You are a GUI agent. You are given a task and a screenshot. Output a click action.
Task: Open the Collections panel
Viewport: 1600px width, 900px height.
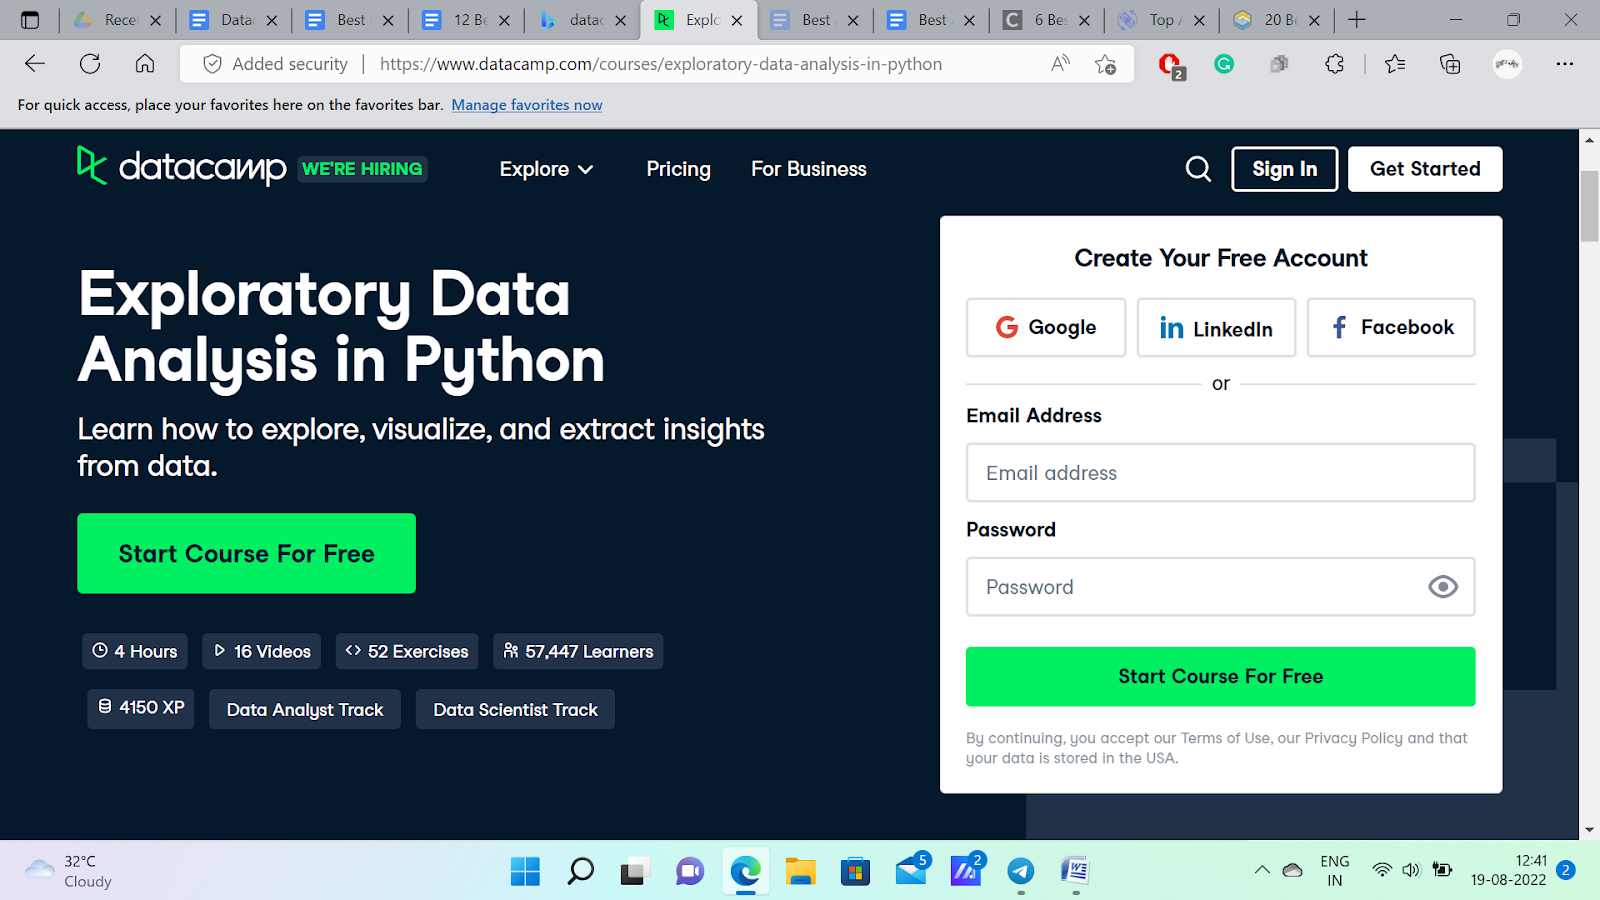[1450, 64]
